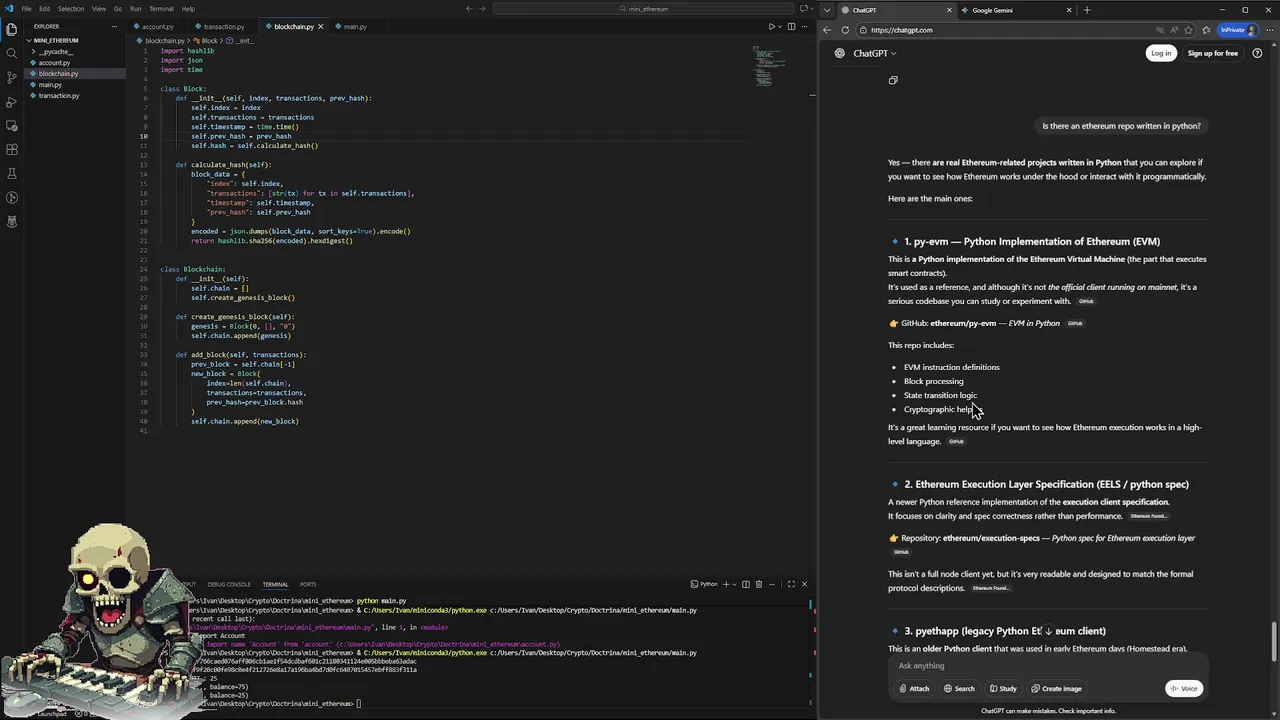Switch to account.py editor tab
This screenshot has height=720, width=1280.
pyautogui.click(x=157, y=26)
